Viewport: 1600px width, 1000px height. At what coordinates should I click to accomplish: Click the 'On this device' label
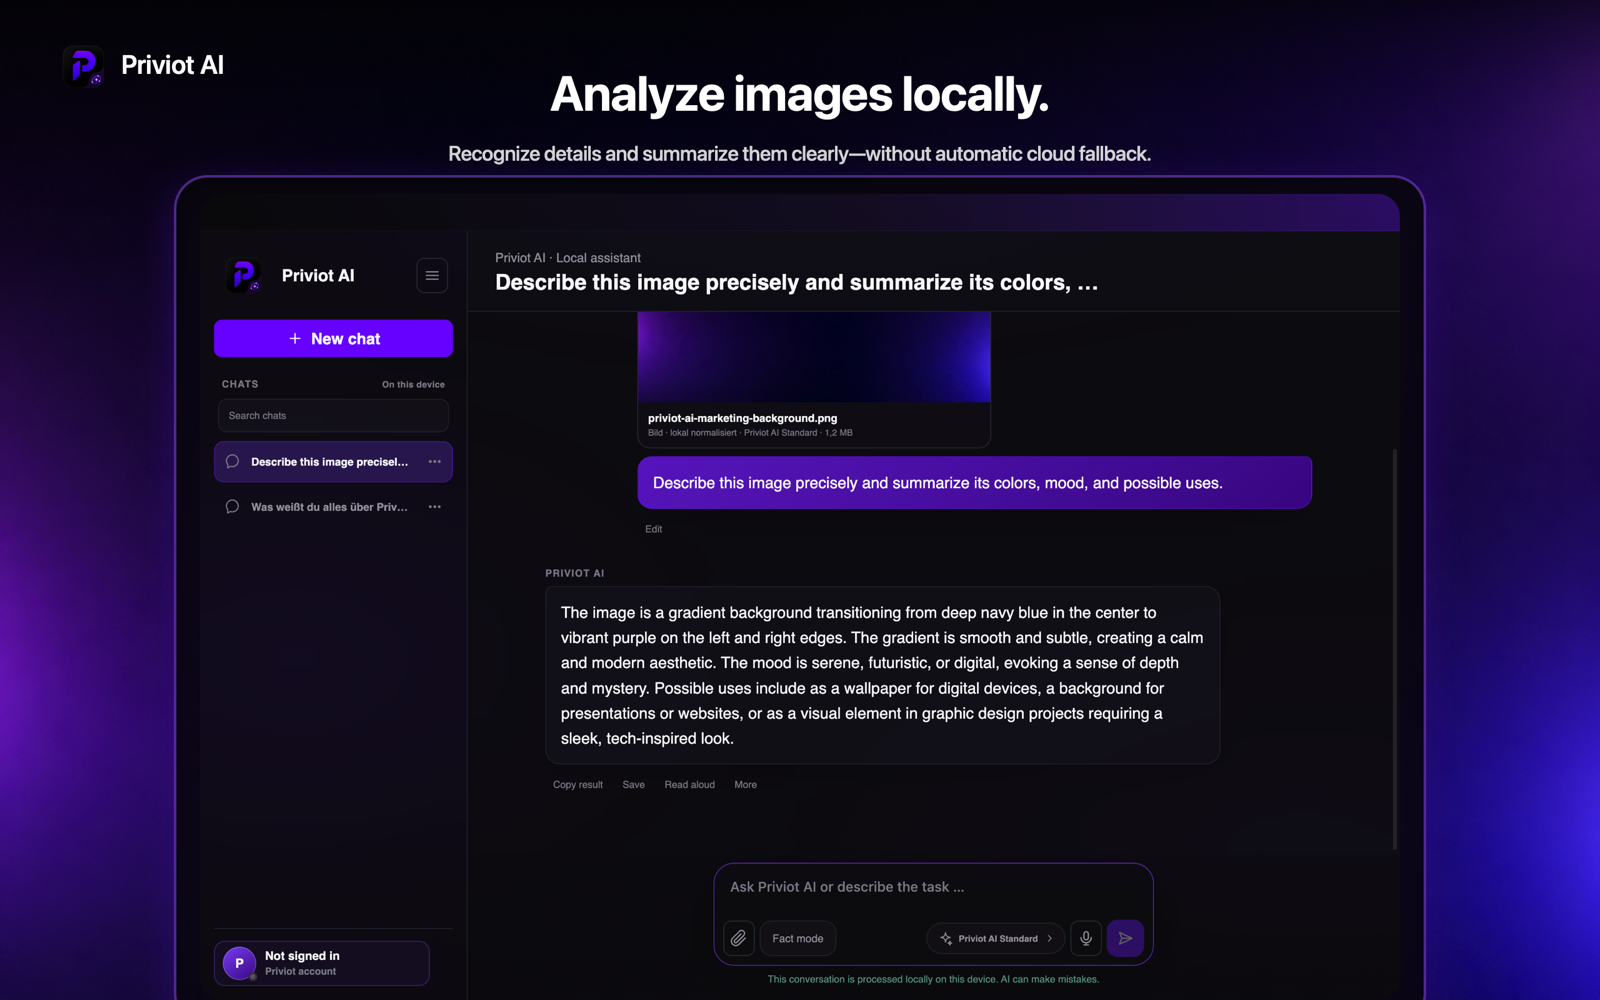(413, 385)
